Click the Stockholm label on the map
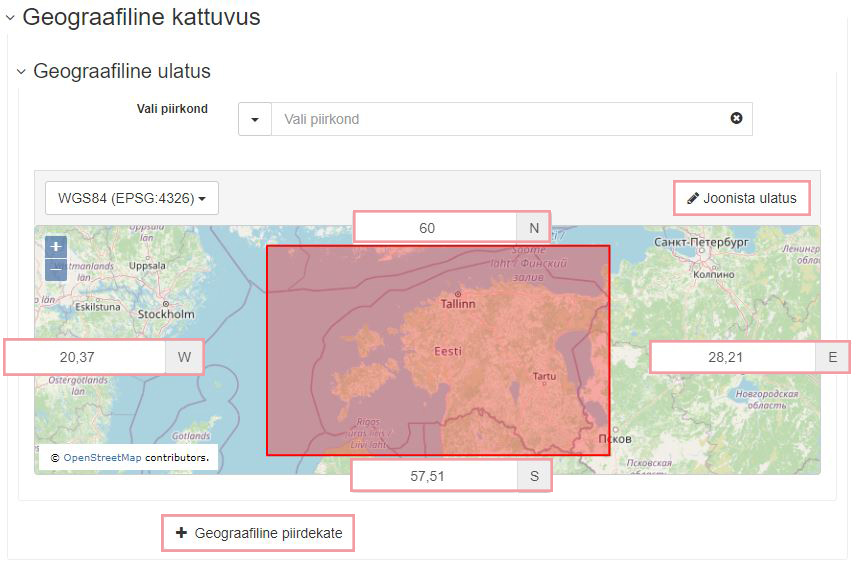Image resolution: width=864 pixels, height=569 pixels. [166, 314]
